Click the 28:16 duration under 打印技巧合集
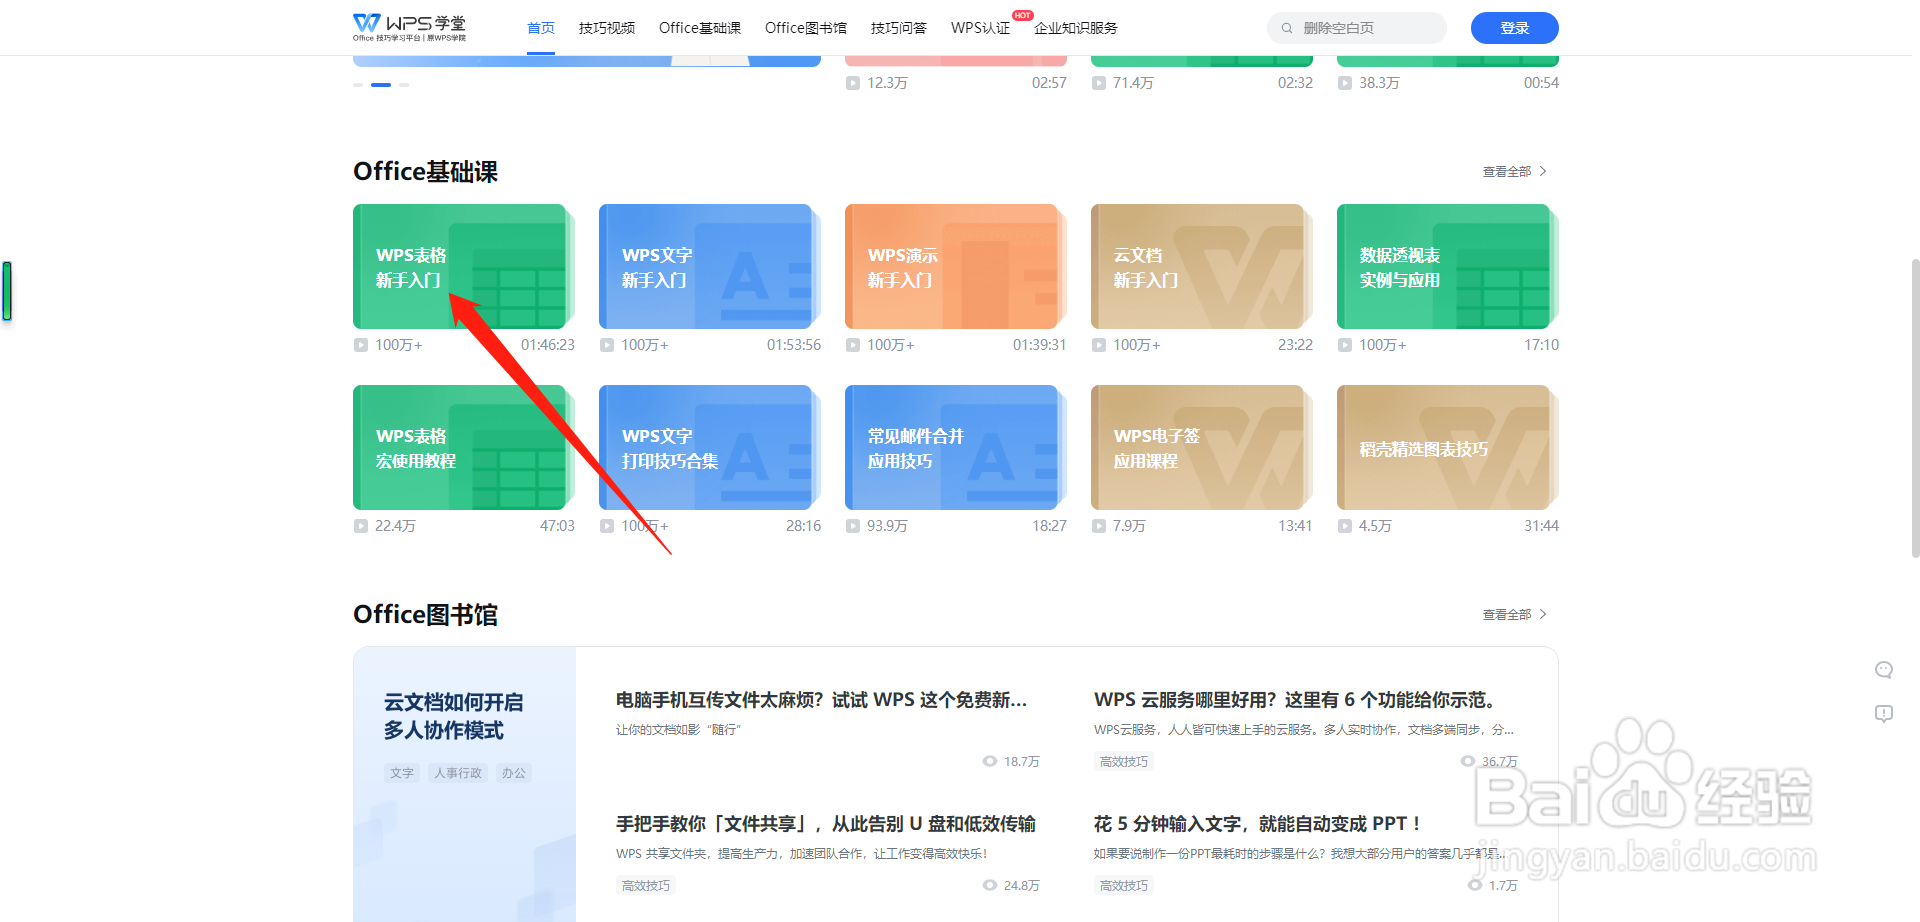This screenshot has width=1920, height=922. [803, 526]
